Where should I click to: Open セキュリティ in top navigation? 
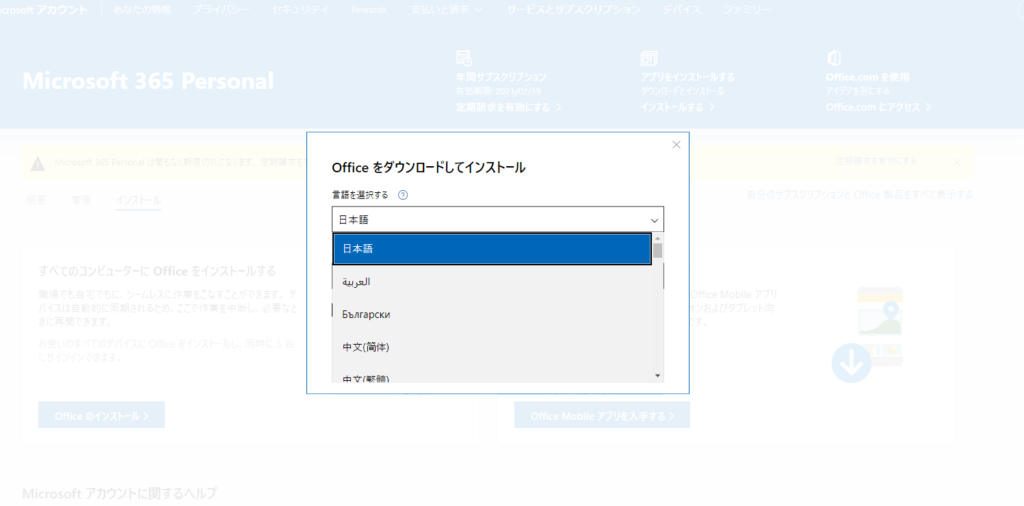301,10
